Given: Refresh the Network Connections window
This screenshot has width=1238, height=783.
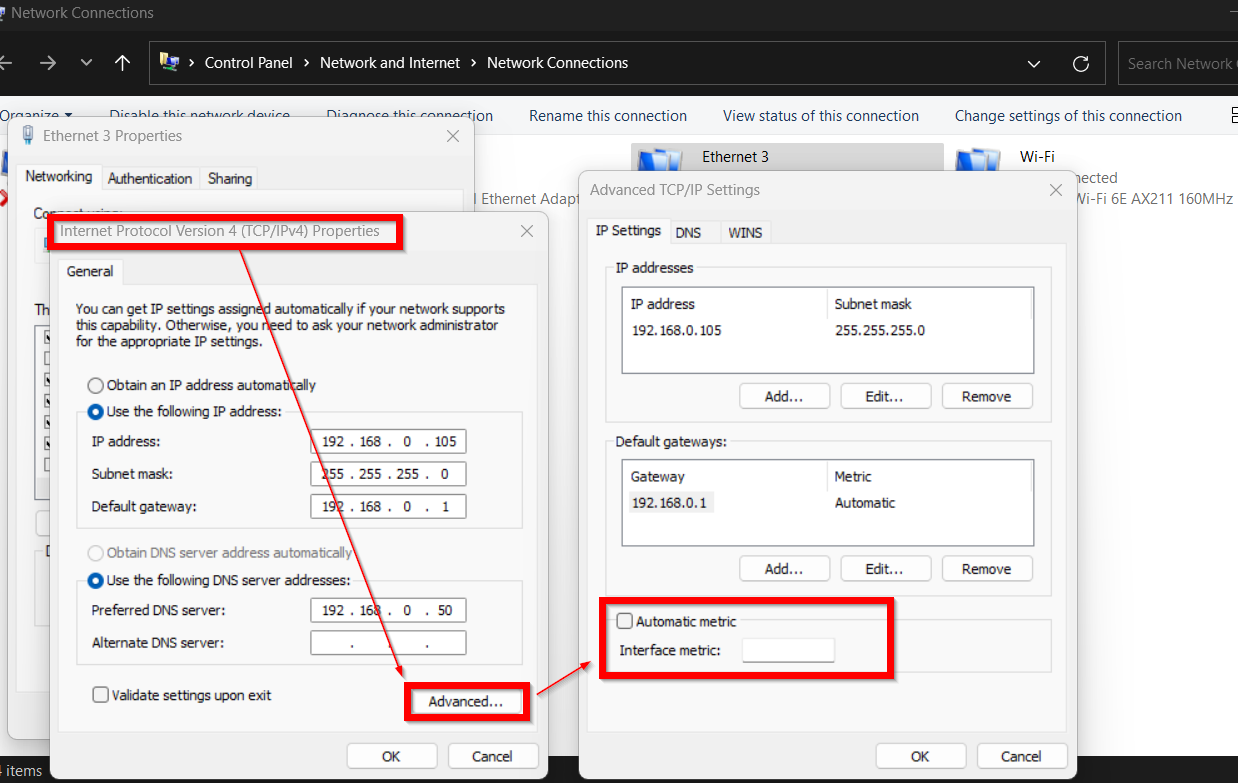Looking at the screenshot, I should [x=1080, y=63].
